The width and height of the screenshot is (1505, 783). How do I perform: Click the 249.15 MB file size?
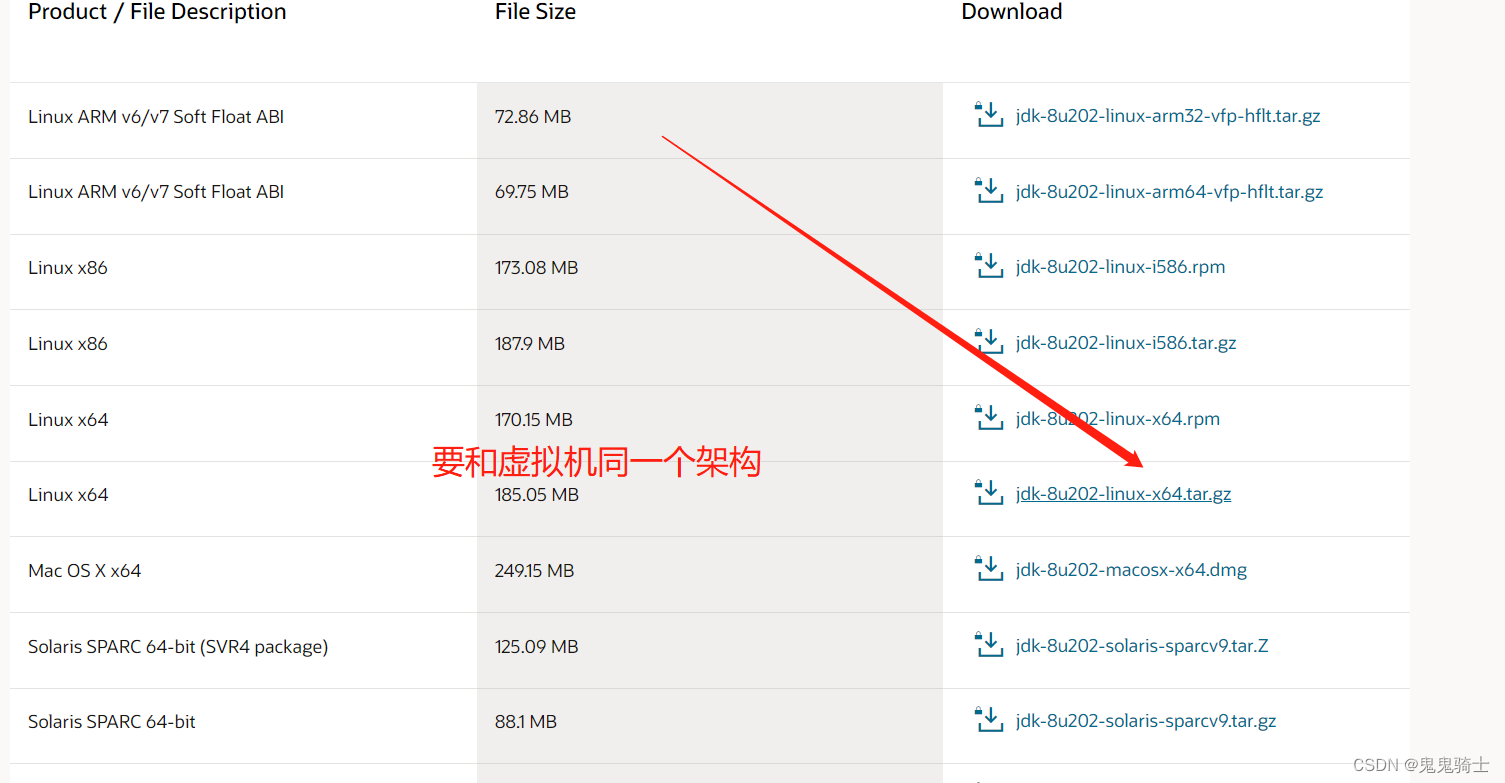click(x=535, y=571)
